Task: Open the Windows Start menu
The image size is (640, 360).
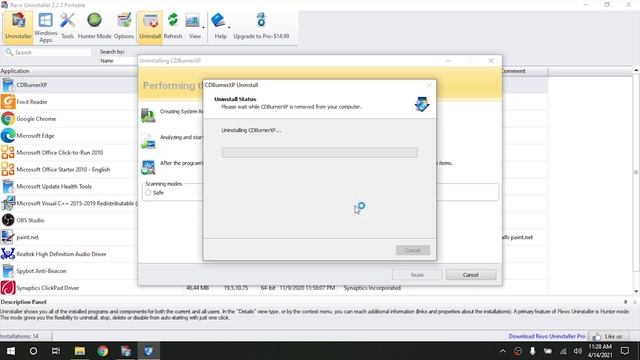Action: [x=11, y=351]
